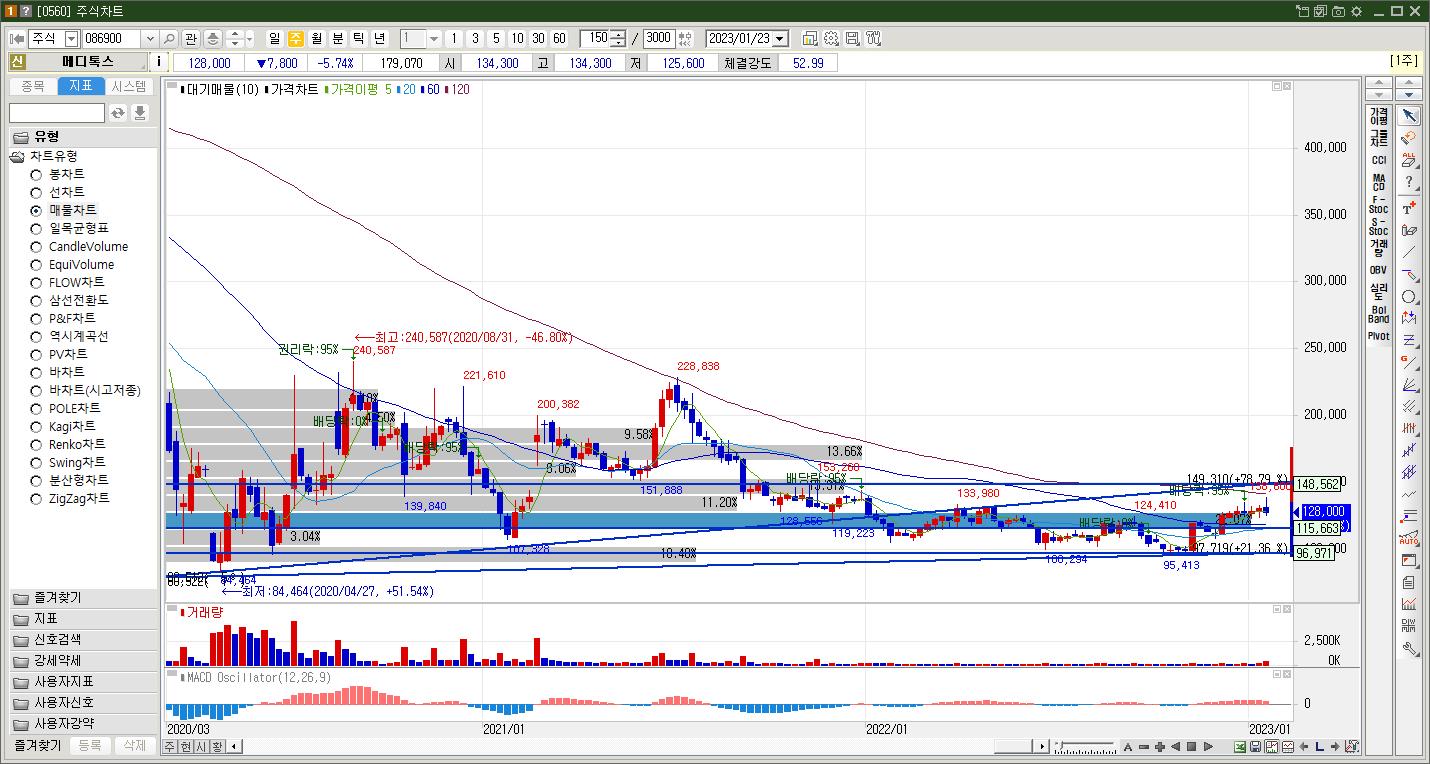This screenshot has height=764, width=1430.
Task: Open the date 2023/01/23 dropdown
Action: pyautogui.click(x=780, y=39)
